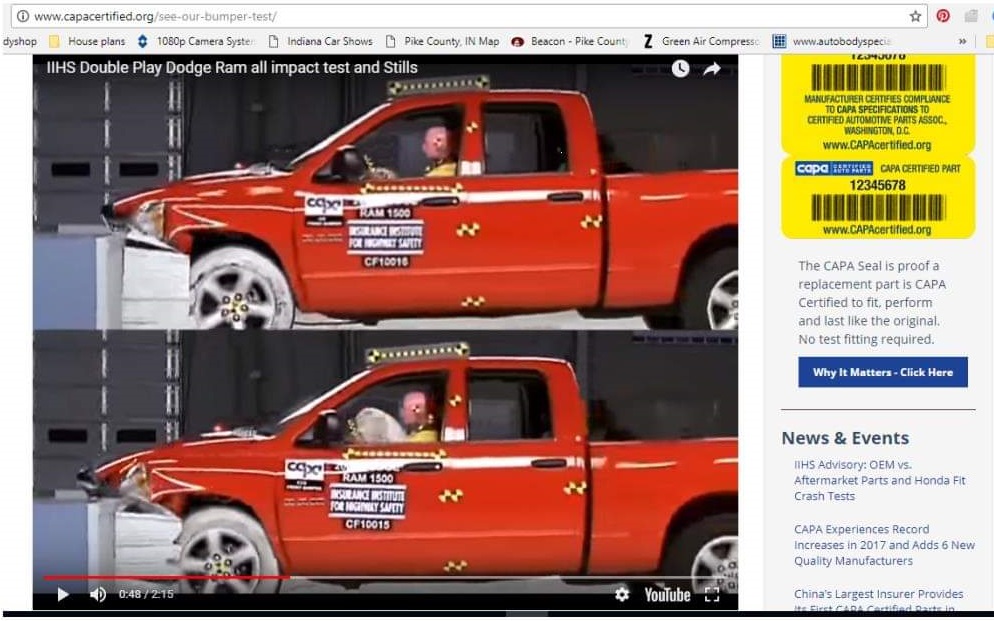Mute the video with the speaker icon
Image resolution: width=994 pixels, height=621 pixels.
pos(98,594)
